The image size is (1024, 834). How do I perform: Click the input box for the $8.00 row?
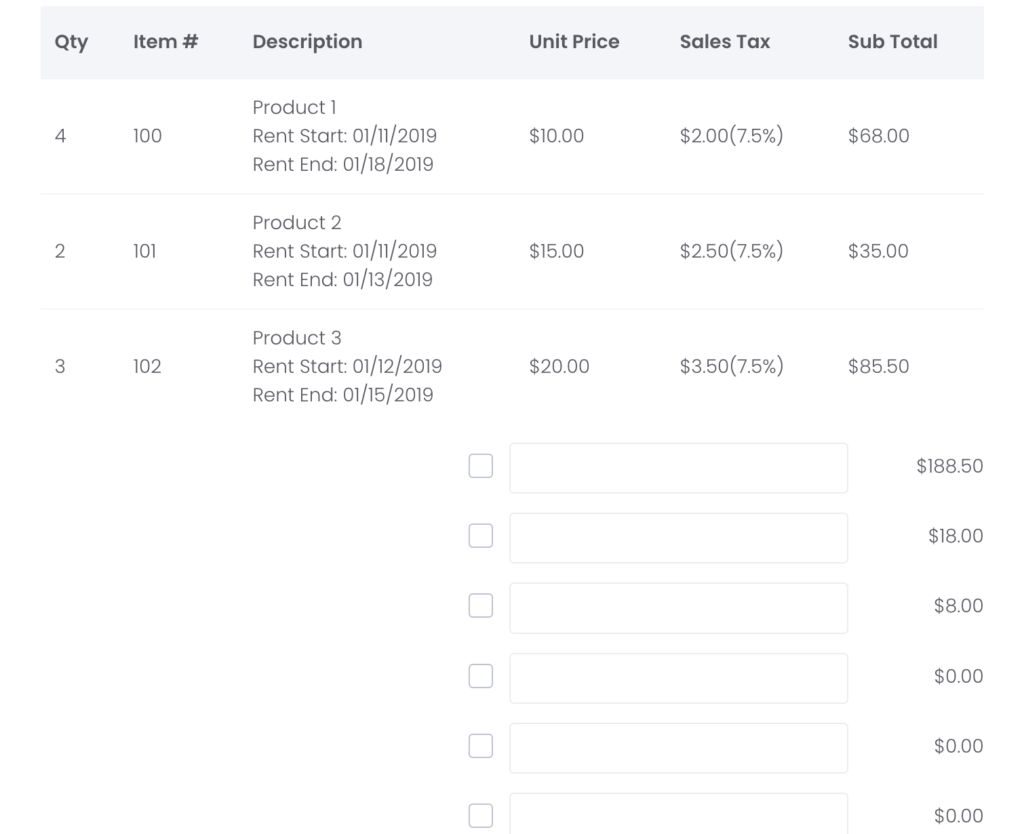pyautogui.click(x=679, y=608)
